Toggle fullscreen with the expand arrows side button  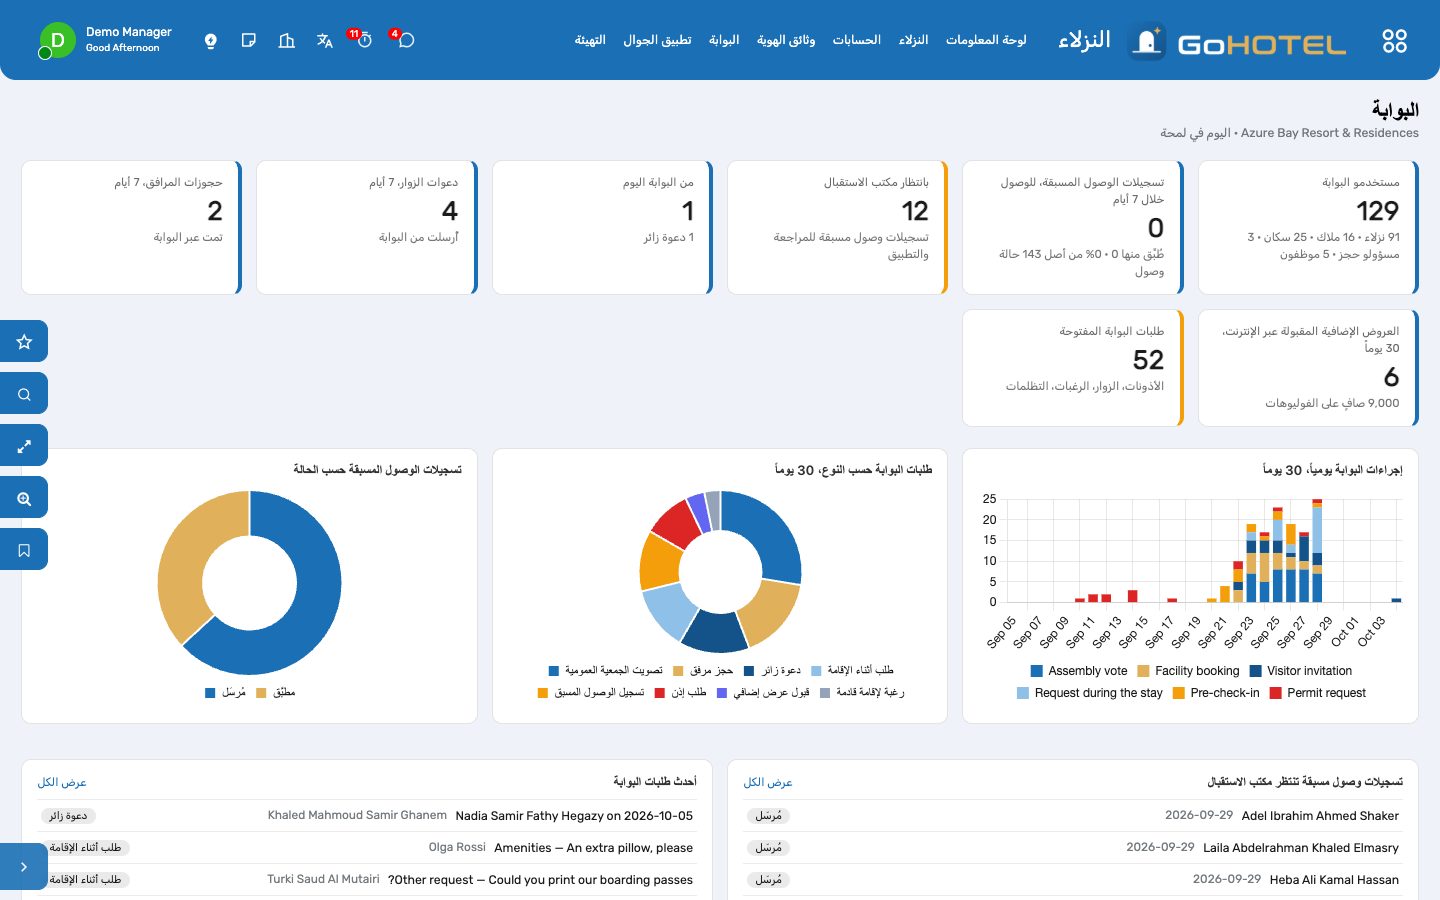[24, 445]
